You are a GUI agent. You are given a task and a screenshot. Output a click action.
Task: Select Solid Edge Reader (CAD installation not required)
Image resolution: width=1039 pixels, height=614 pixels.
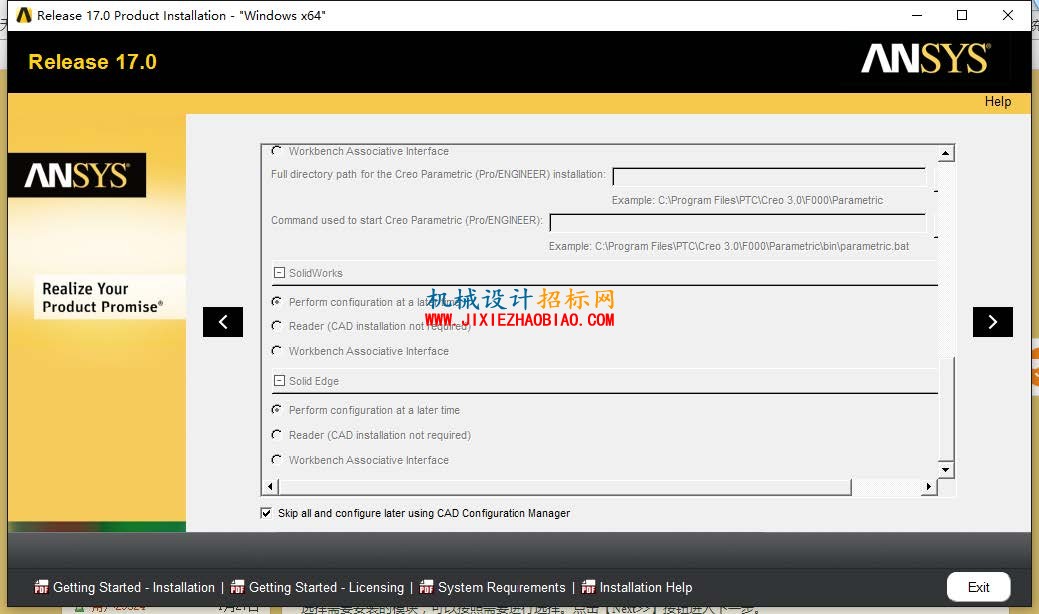coord(276,435)
